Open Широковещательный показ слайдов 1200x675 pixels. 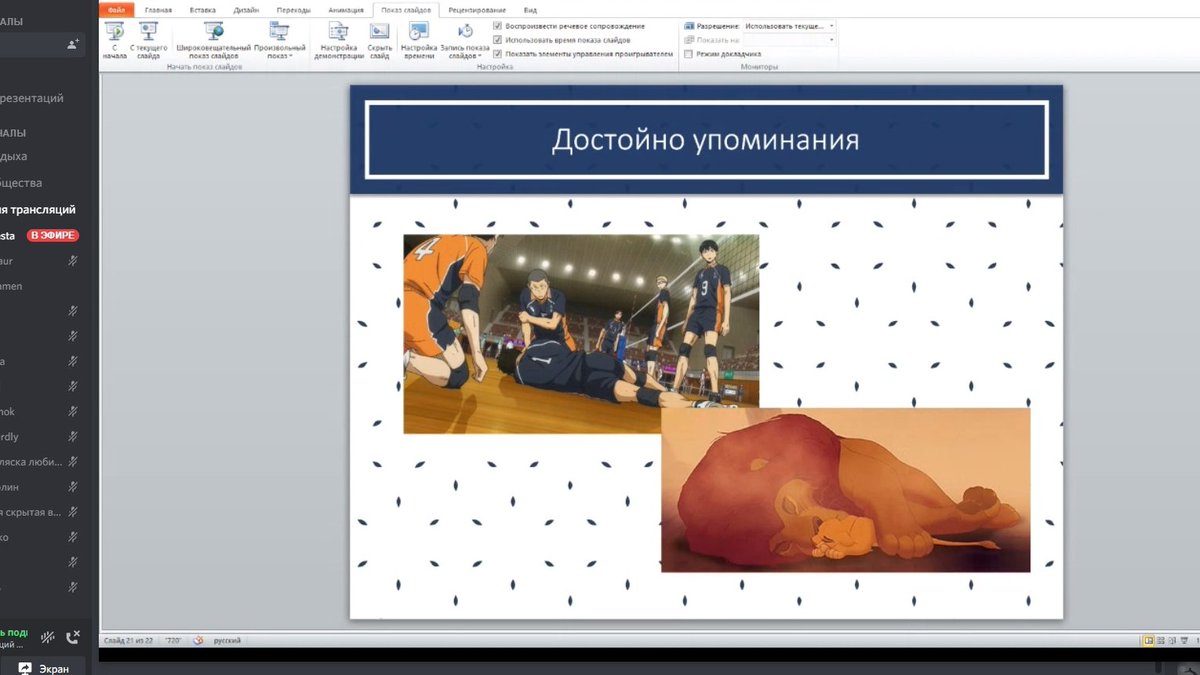tap(213, 40)
